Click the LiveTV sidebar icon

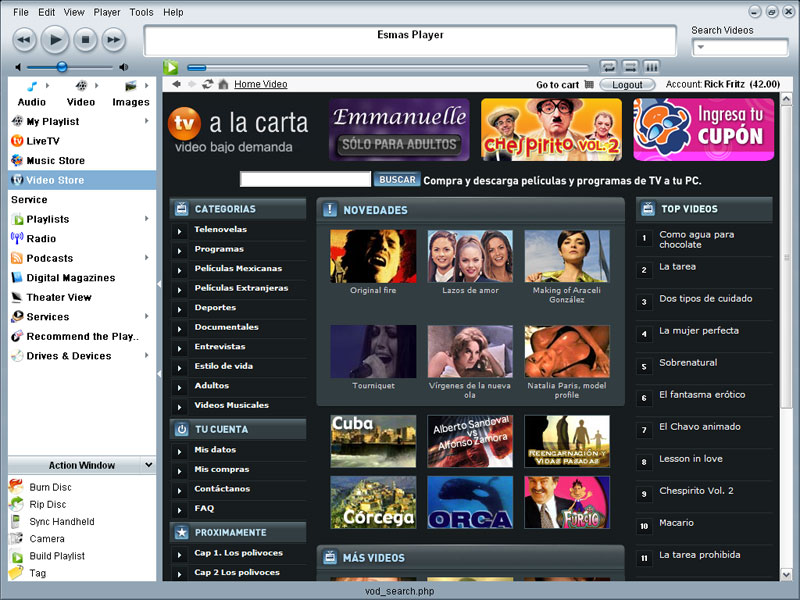tap(17, 141)
